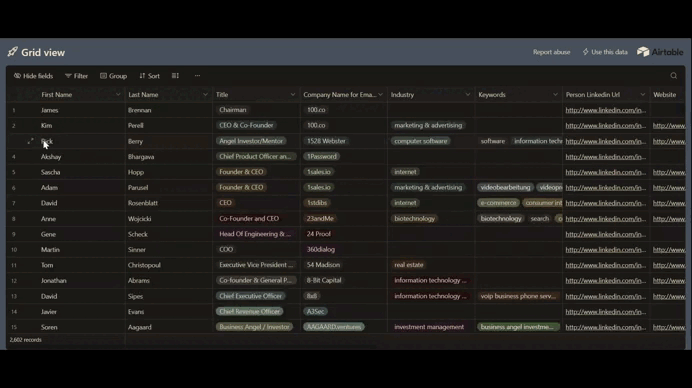Open Soren Aagaard's LinkedIn URL
The height and width of the screenshot is (388, 692).
coord(606,328)
